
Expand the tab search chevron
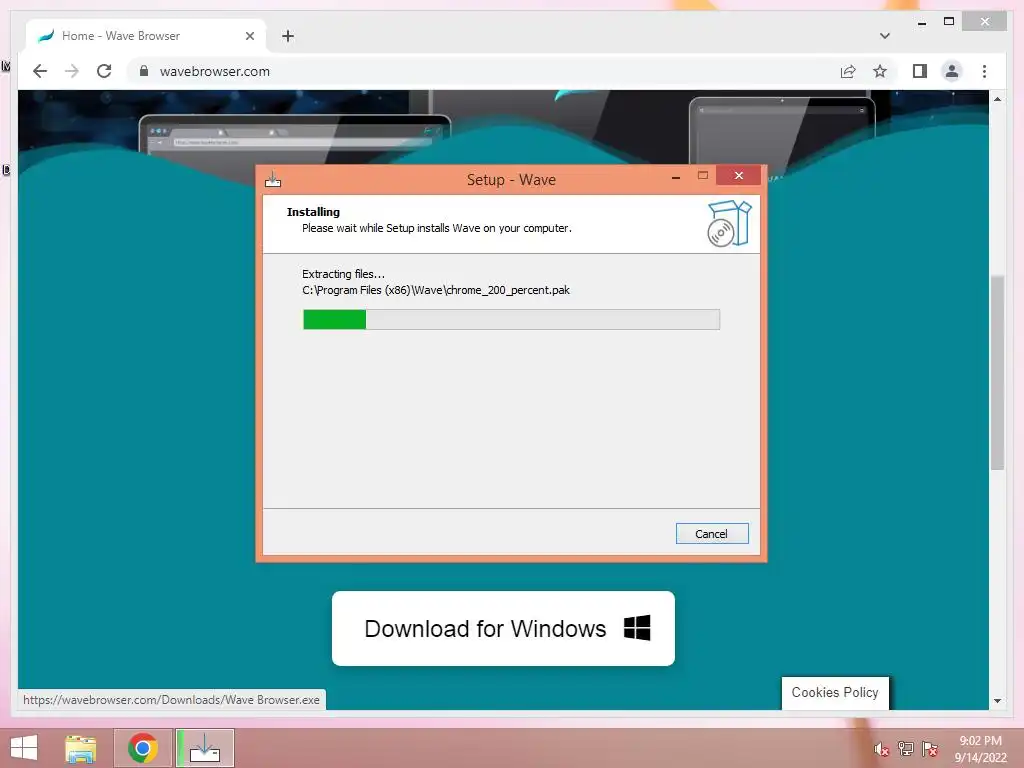(x=884, y=36)
